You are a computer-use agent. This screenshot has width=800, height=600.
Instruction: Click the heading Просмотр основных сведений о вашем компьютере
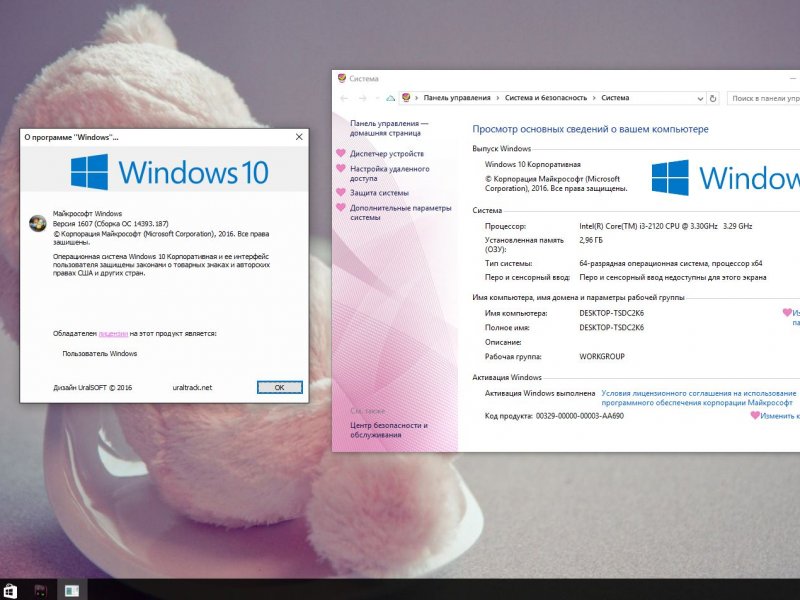pyautogui.click(x=590, y=129)
